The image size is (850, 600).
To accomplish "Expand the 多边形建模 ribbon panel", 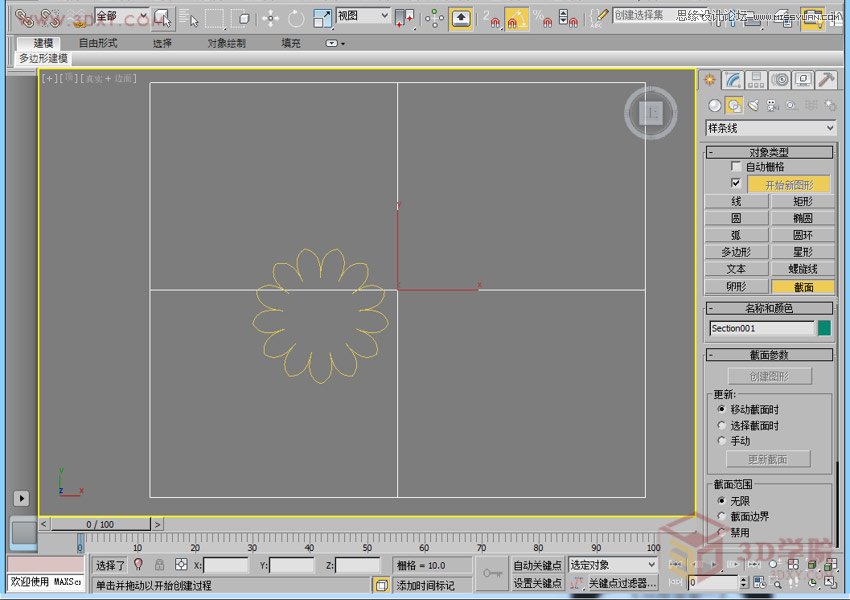I will pyautogui.click(x=43, y=59).
